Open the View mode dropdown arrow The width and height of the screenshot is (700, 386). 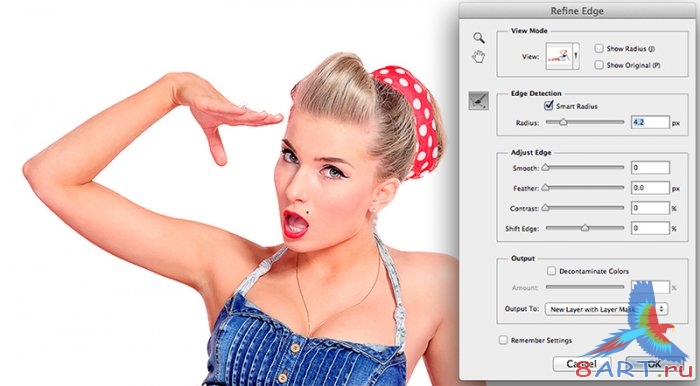576,56
